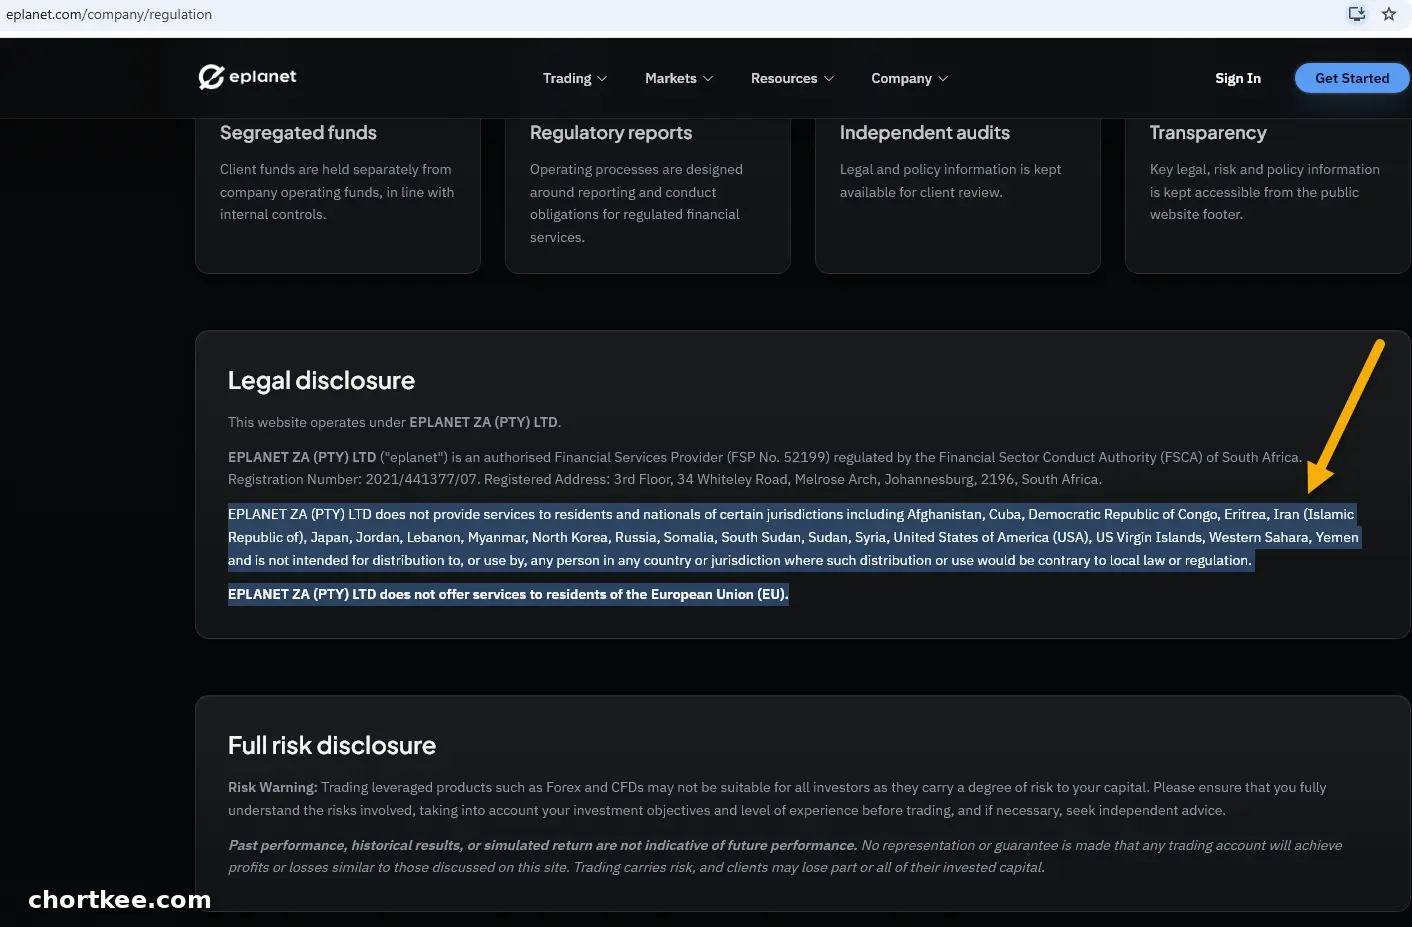Click the "Full risk disclosure" section heading
This screenshot has width=1412, height=927.
pyautogui.click(x=332, y=746)
